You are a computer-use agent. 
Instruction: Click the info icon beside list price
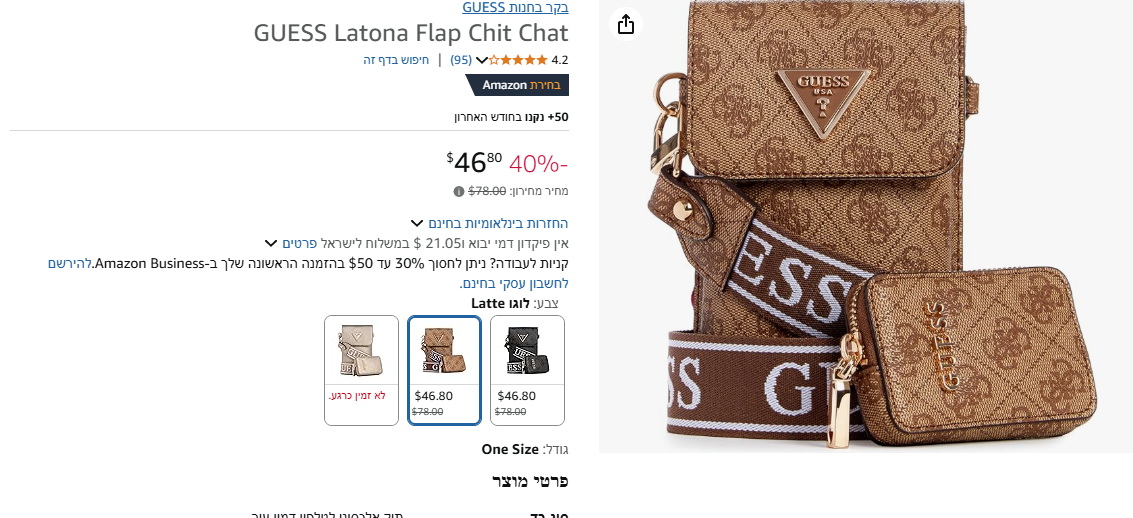pyautogui.click(x=458, y=191)
